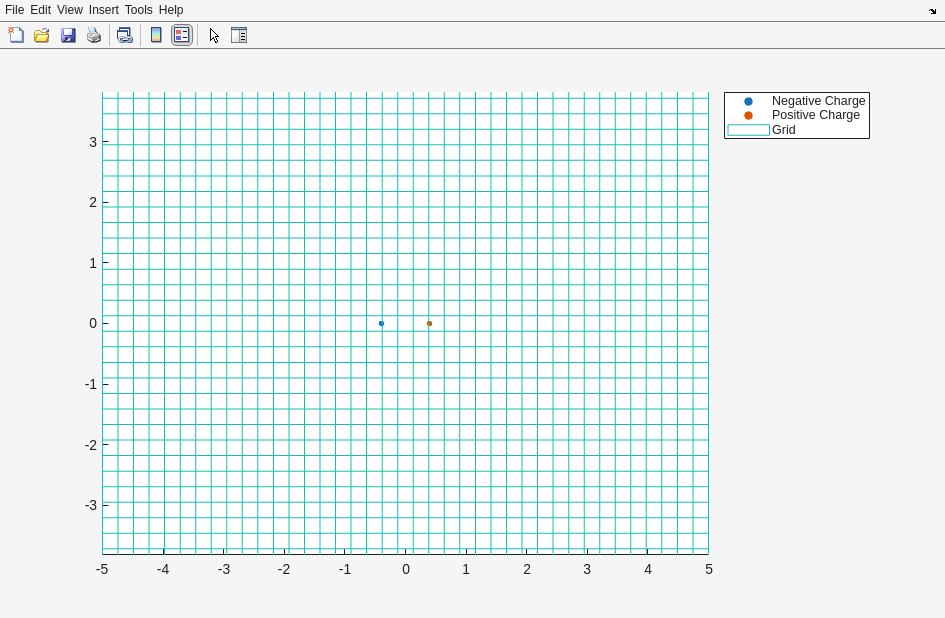Expand the Tools menu

tap(138, 10)
